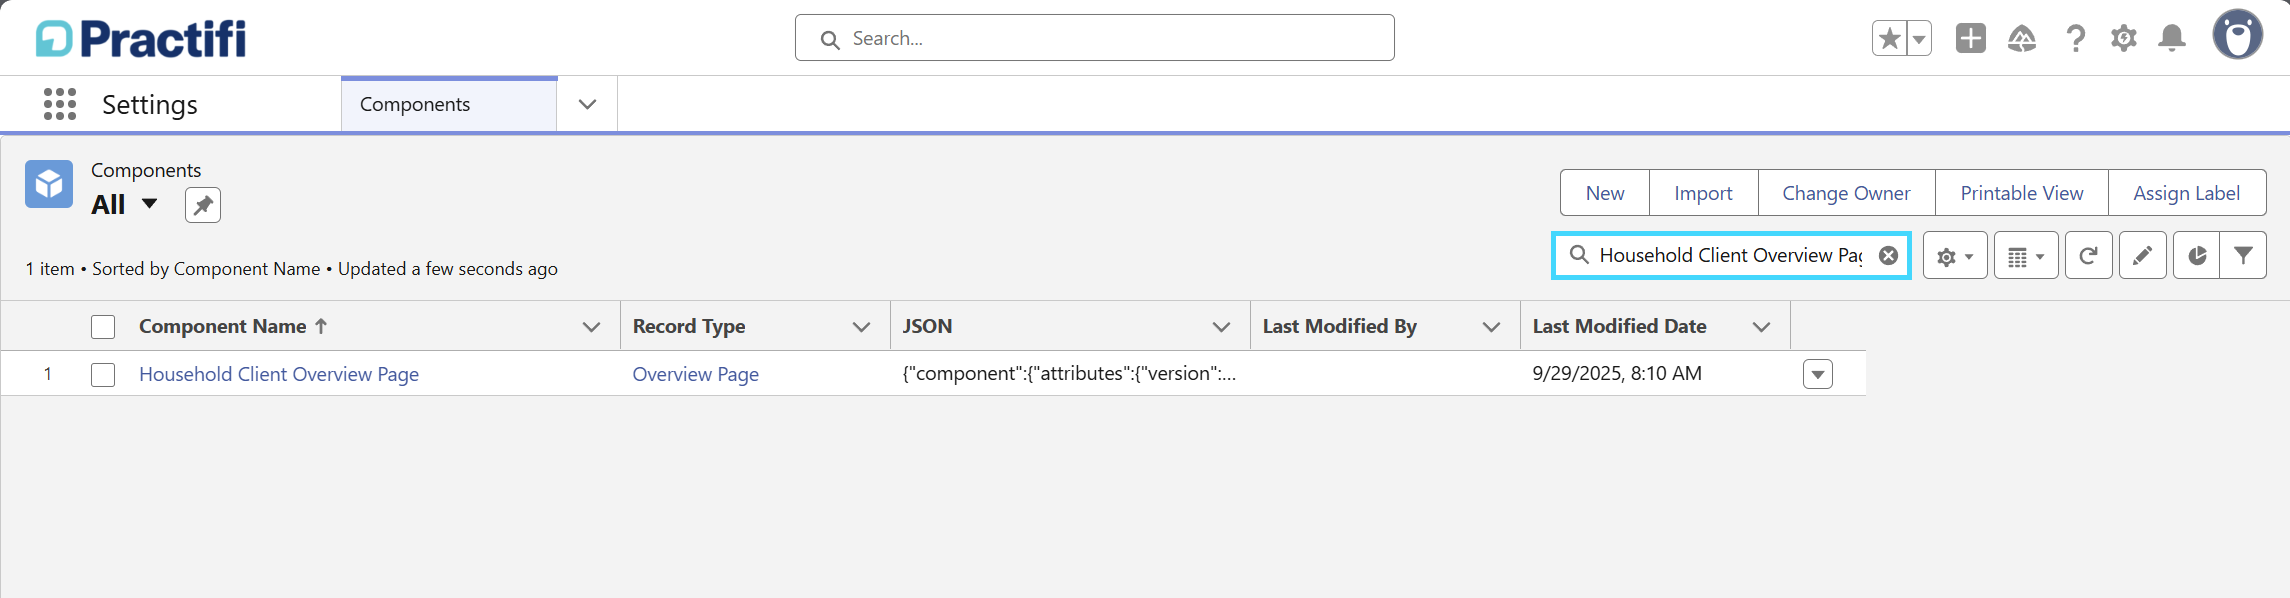Select all rows checkbox in header
Viewport: 2290px width, 598px height.
click(103, 327)
